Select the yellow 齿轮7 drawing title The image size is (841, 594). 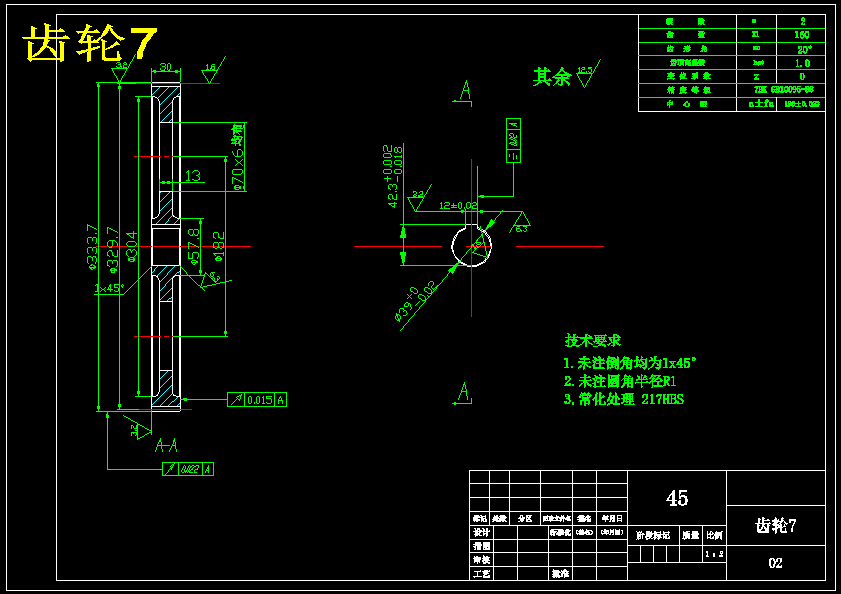tap(90, 43)
